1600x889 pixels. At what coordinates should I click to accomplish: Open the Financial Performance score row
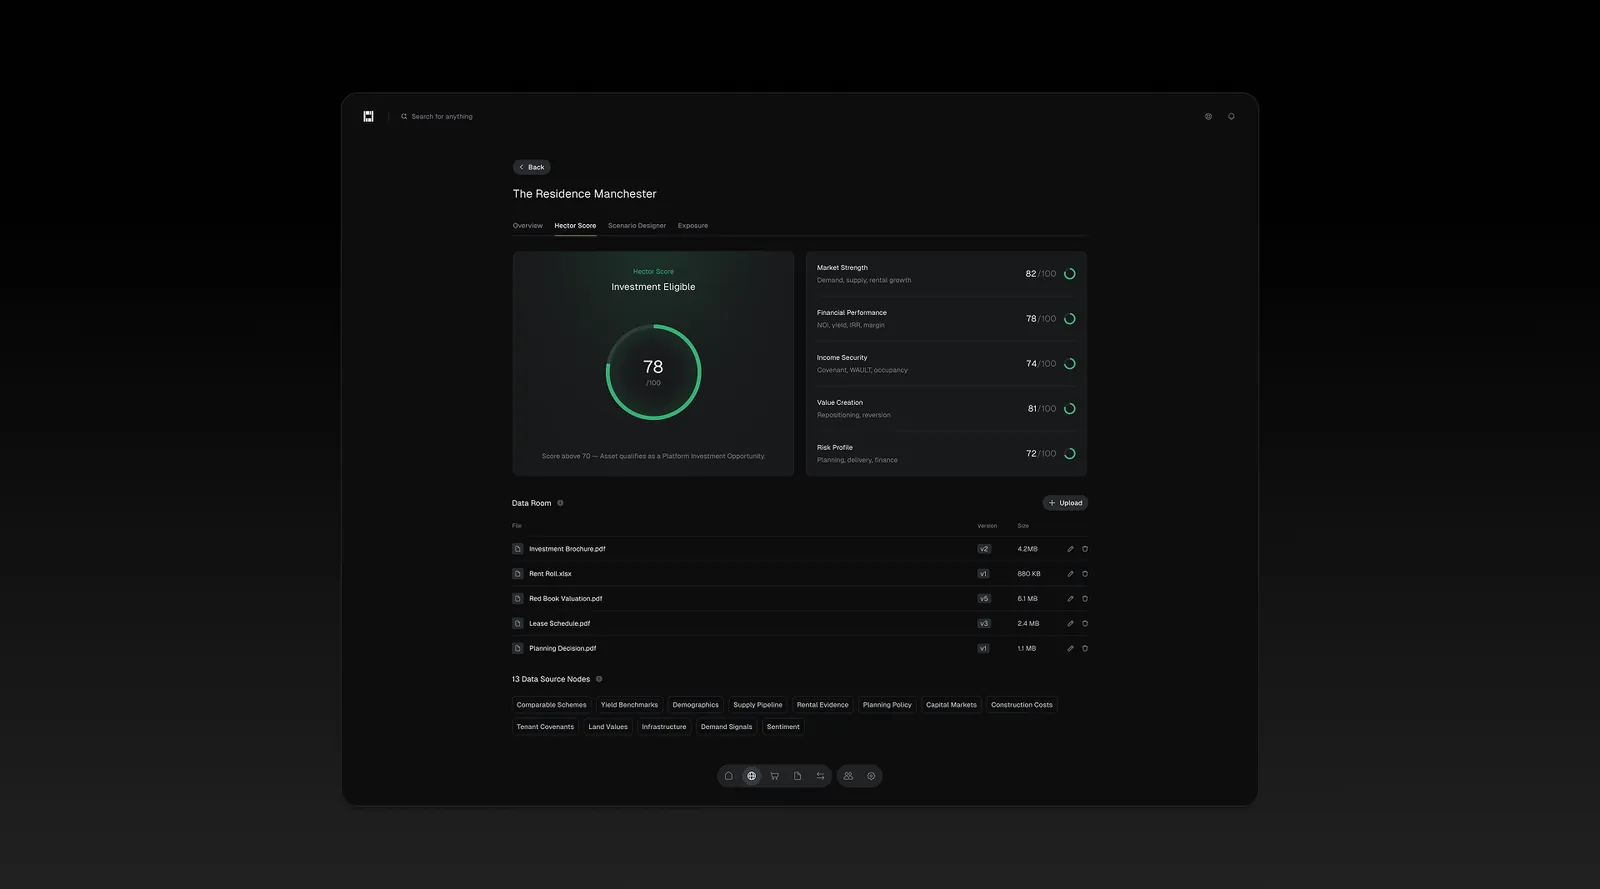(946, 319)
